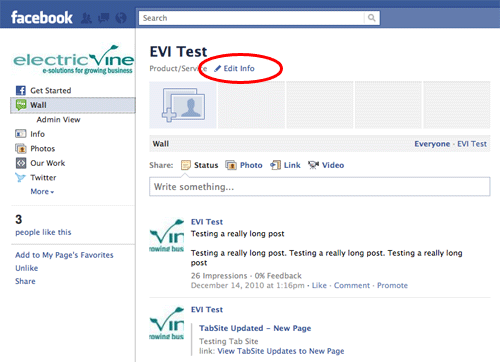Open the Twitter sidebar item
500x362 pixels.
click(43, 177)
